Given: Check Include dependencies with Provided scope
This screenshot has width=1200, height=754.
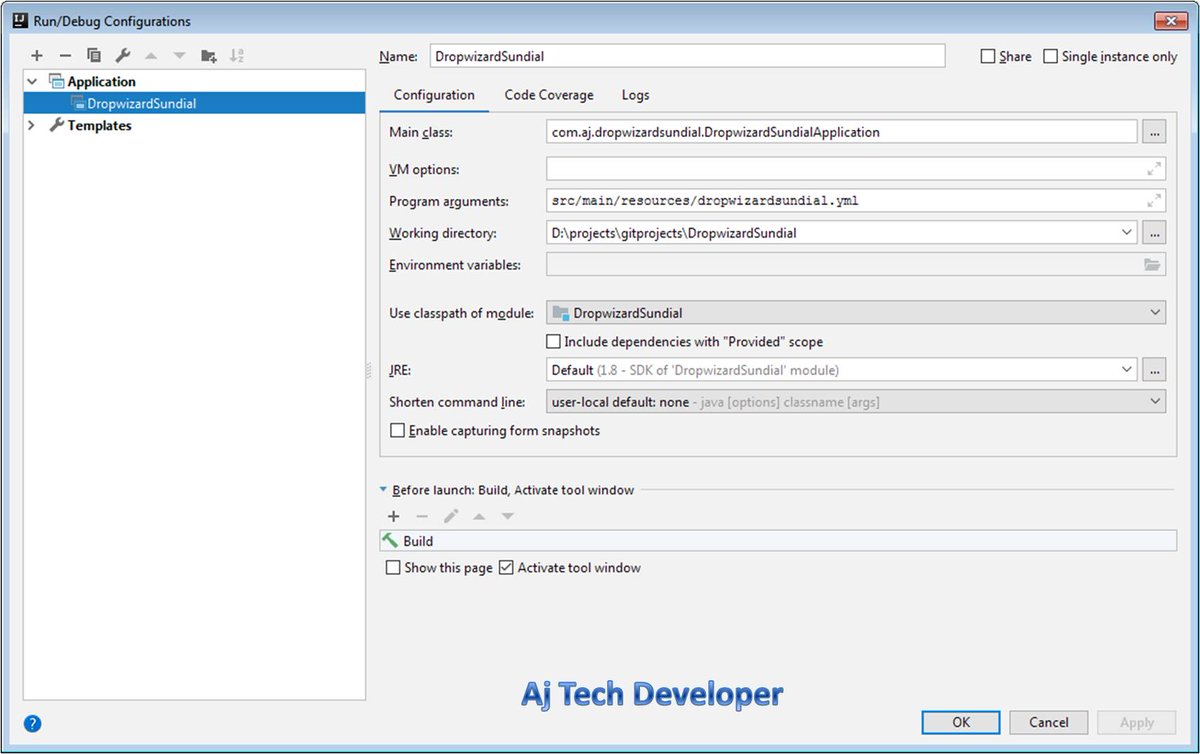Looking at the screenshot, I should [553, 341].
